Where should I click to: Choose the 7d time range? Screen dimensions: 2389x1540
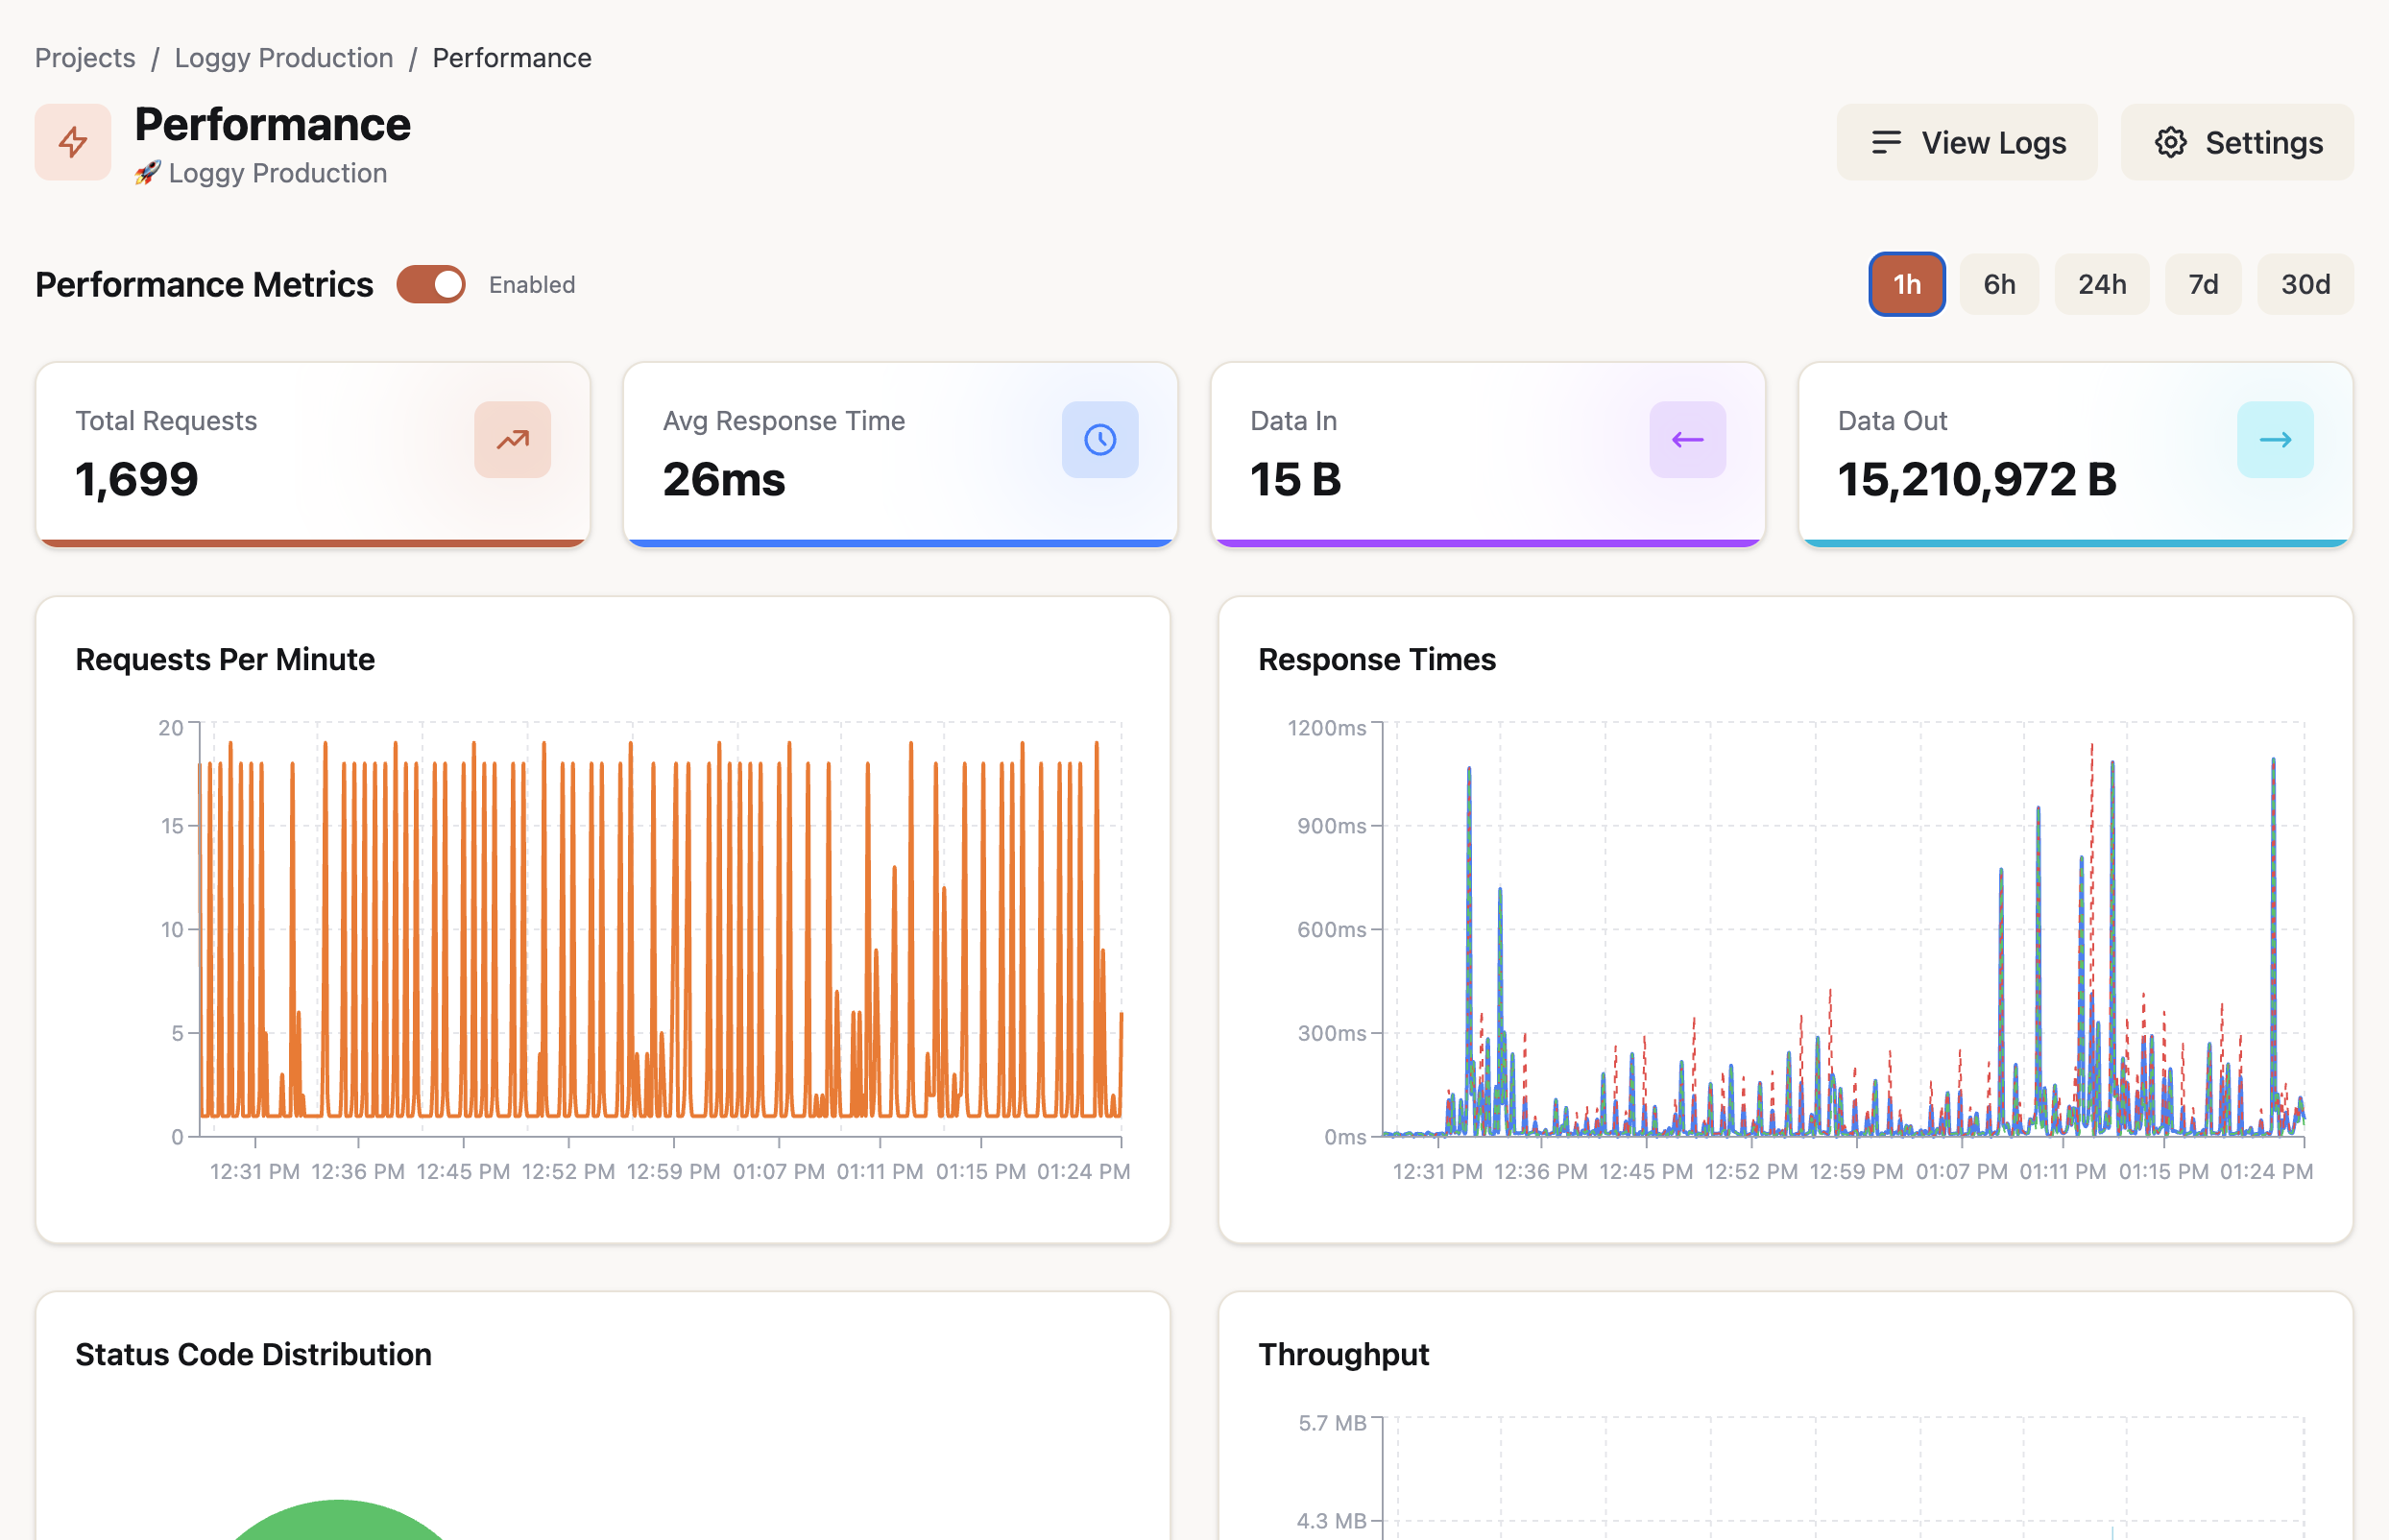pyautogui.click(x=2202, y=284)
